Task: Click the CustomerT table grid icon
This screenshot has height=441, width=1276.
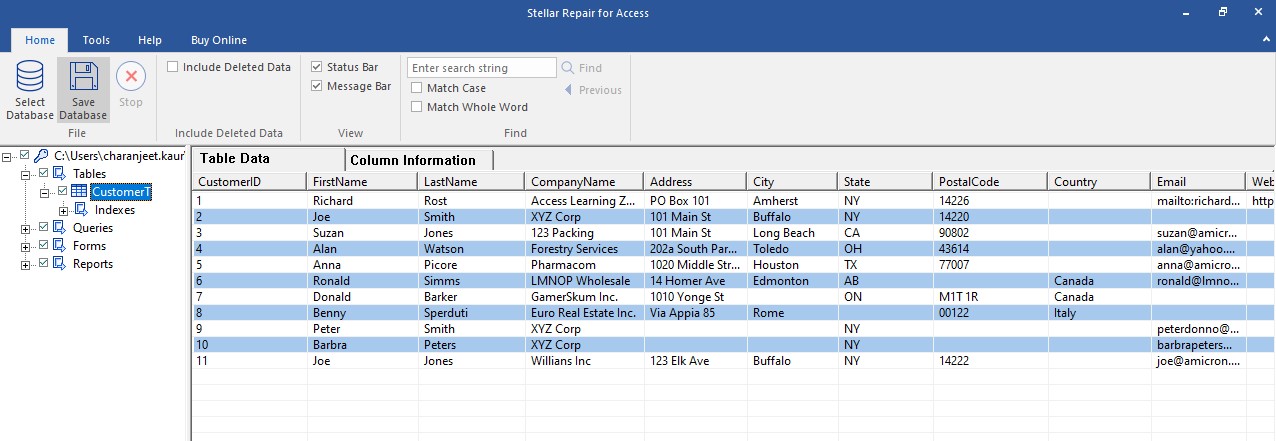Action: pyautogui.click(x=79, y=192)
